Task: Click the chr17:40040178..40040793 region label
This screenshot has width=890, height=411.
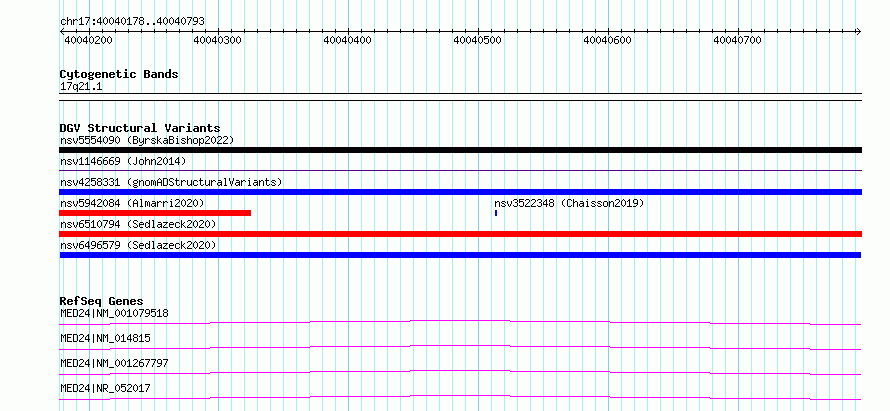Action: pos(132,21)
